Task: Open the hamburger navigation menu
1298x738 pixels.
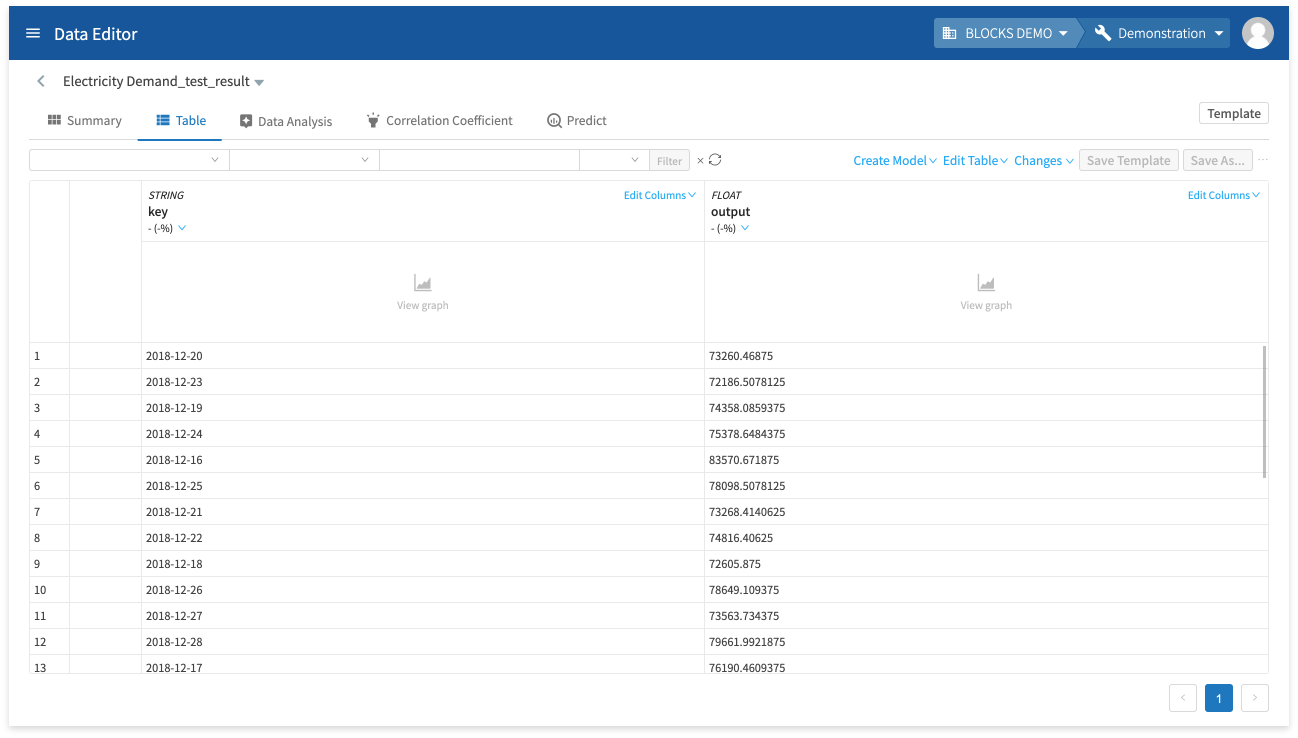Action: coord(33,33)
